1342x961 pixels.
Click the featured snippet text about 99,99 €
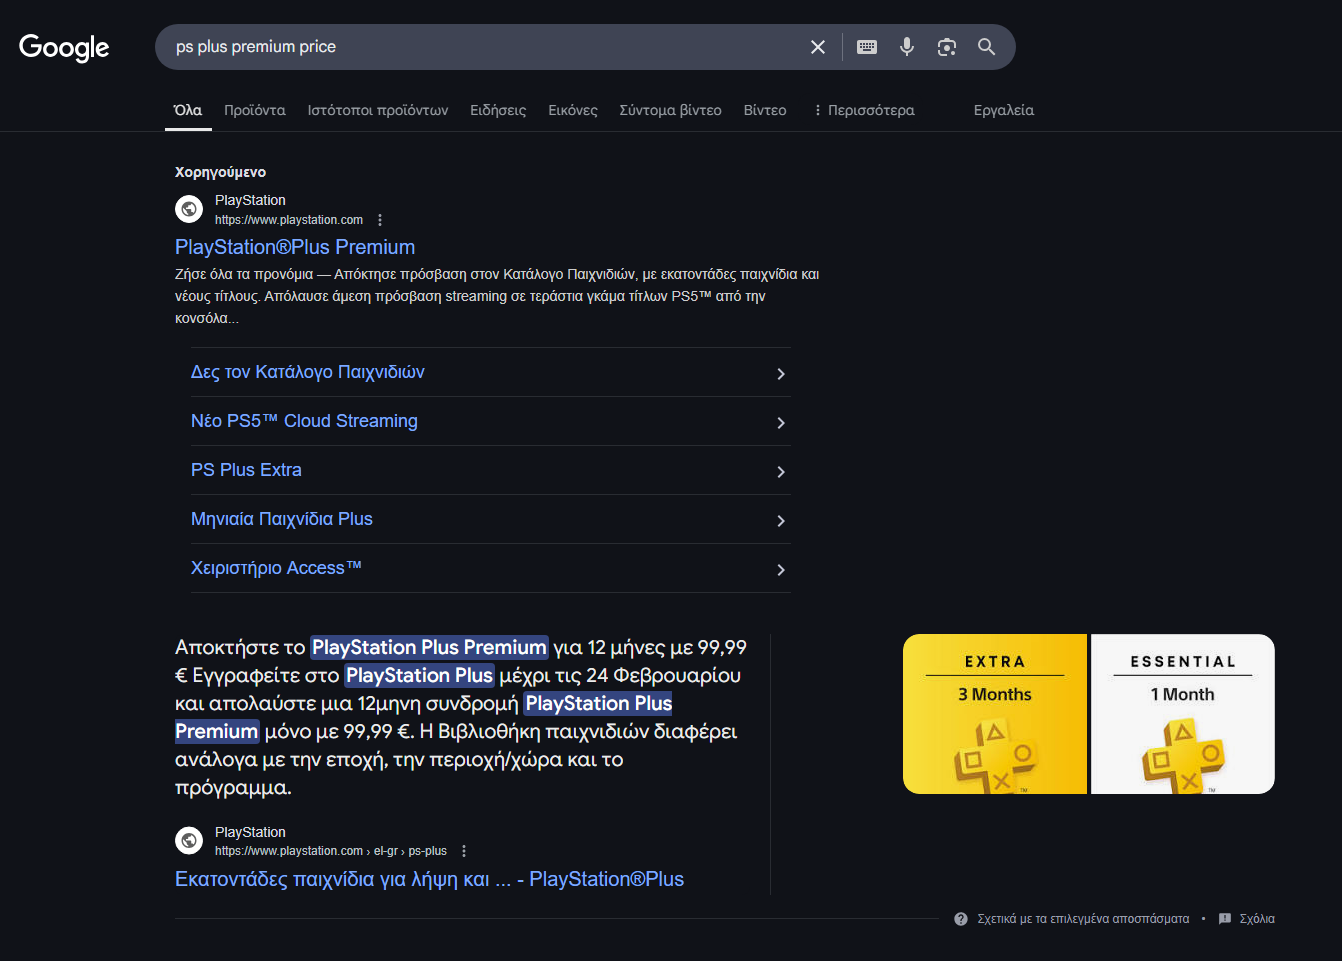click(x=461, y=717)
